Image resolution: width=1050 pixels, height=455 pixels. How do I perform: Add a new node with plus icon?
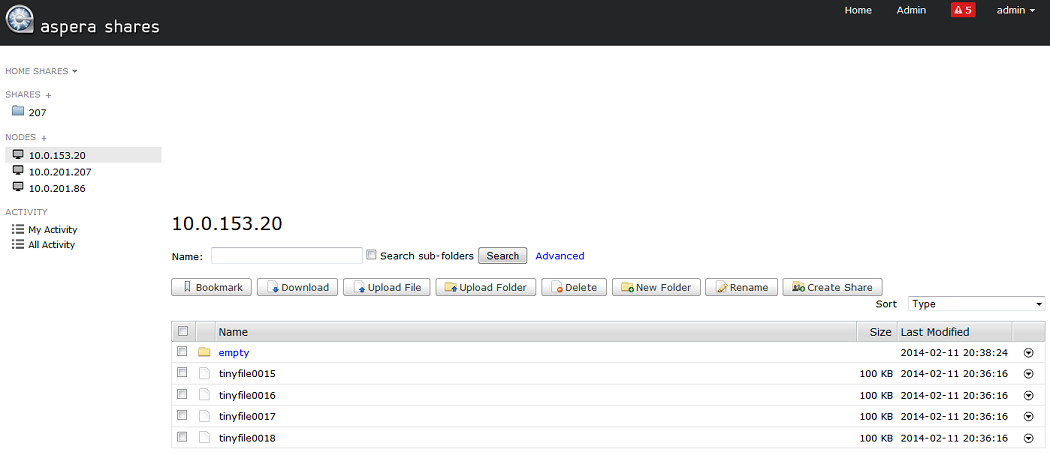(44, 137)
